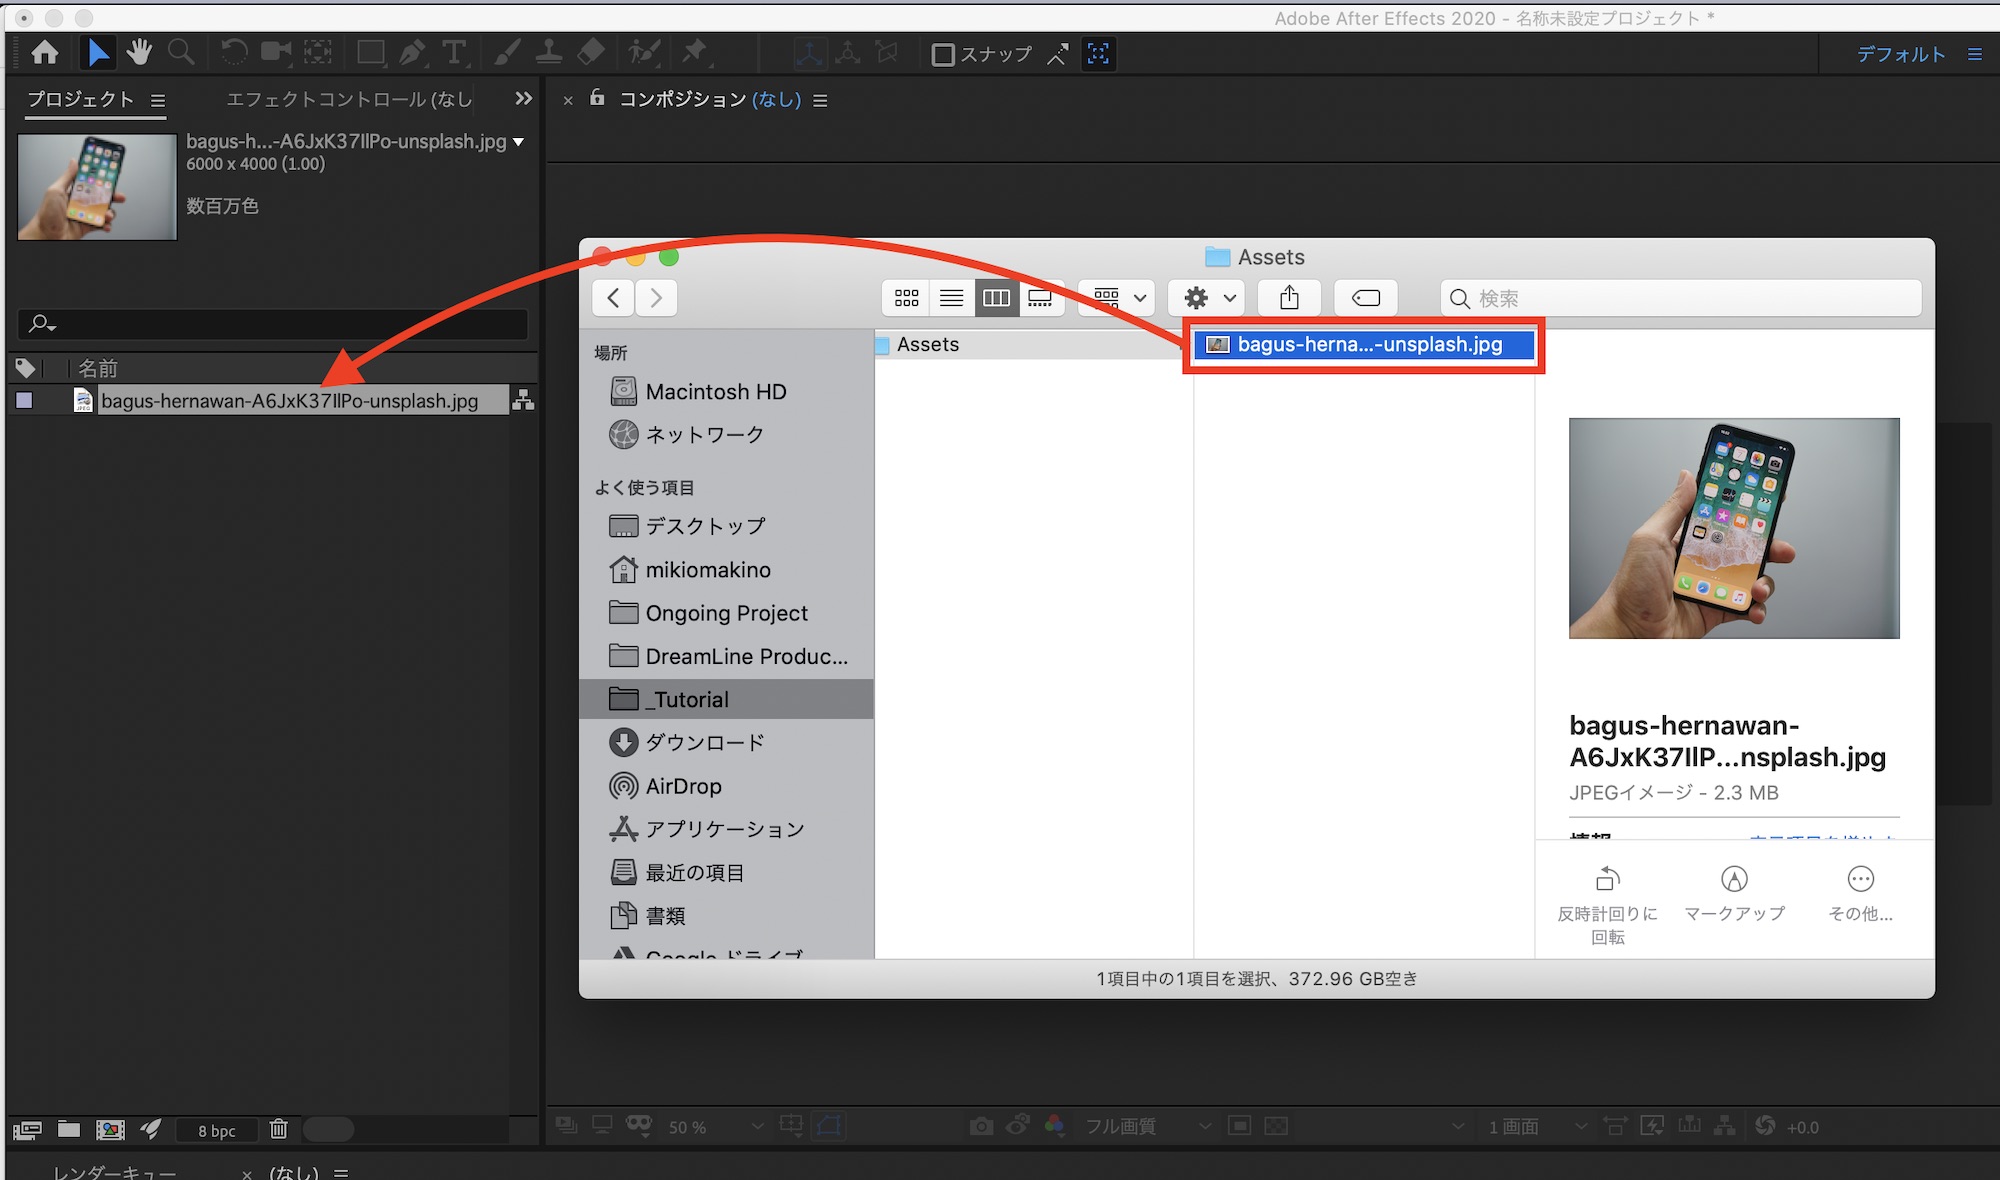Switch to エフェクトコントロール tab
The width and height of the screenshot is (2000, 1180).
[x=348, y=99]
